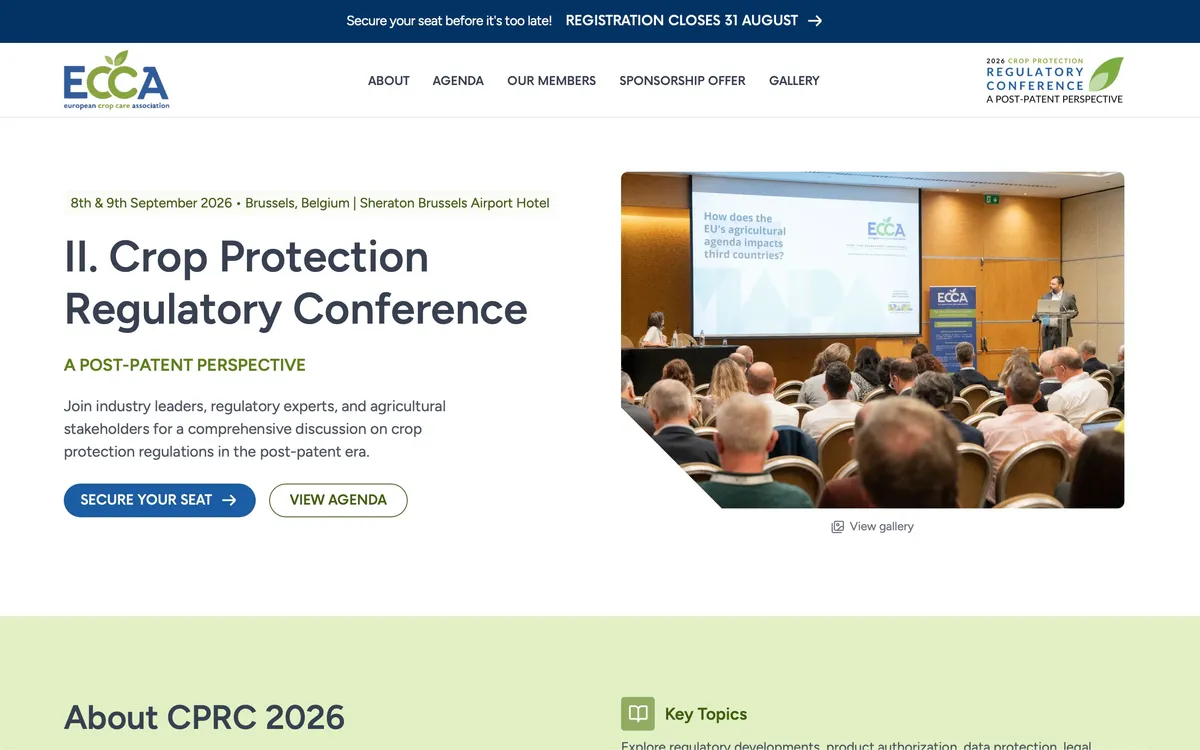This screenshot has width=1200, height=750.
Task: Open the View gallery link
Action: pos(872,527)
